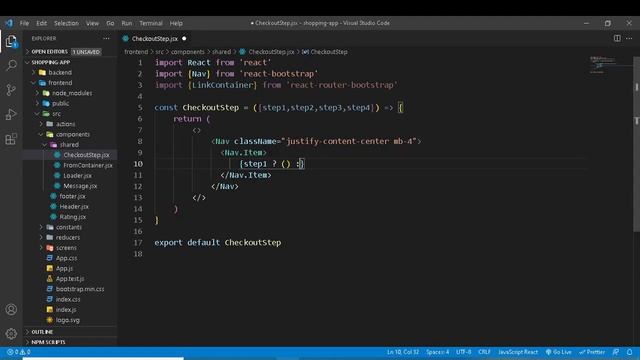Image resolution: width=640 pixels, height=360 pixels.
Task: Open Header.jsx file
Action: tap(70, 207)
